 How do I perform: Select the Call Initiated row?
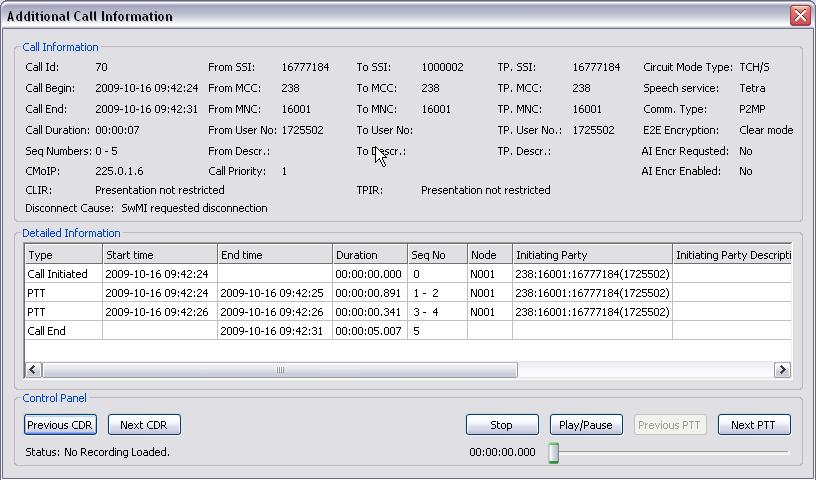pos(408,274)
